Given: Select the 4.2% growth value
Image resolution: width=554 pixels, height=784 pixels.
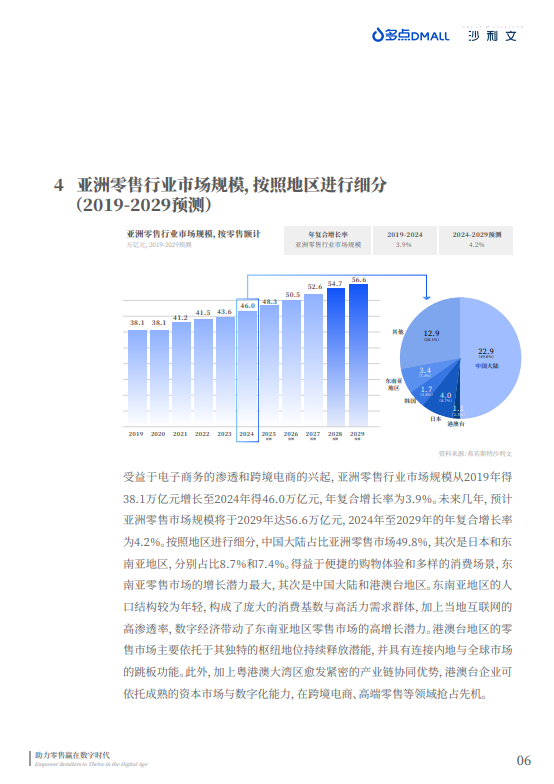Looking at the screenshot, I should pyautogui.click(x=476, y=245).
